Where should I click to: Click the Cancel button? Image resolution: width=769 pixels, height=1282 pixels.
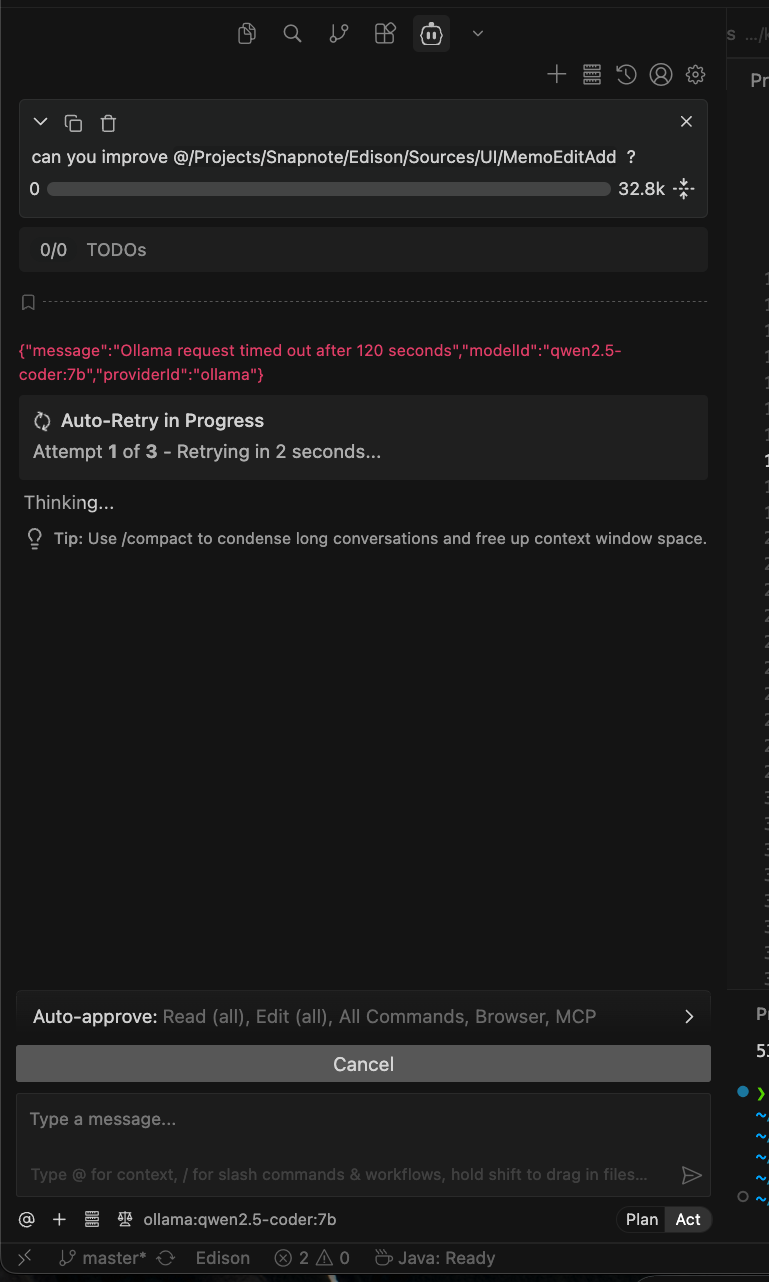coord(363,1064)
